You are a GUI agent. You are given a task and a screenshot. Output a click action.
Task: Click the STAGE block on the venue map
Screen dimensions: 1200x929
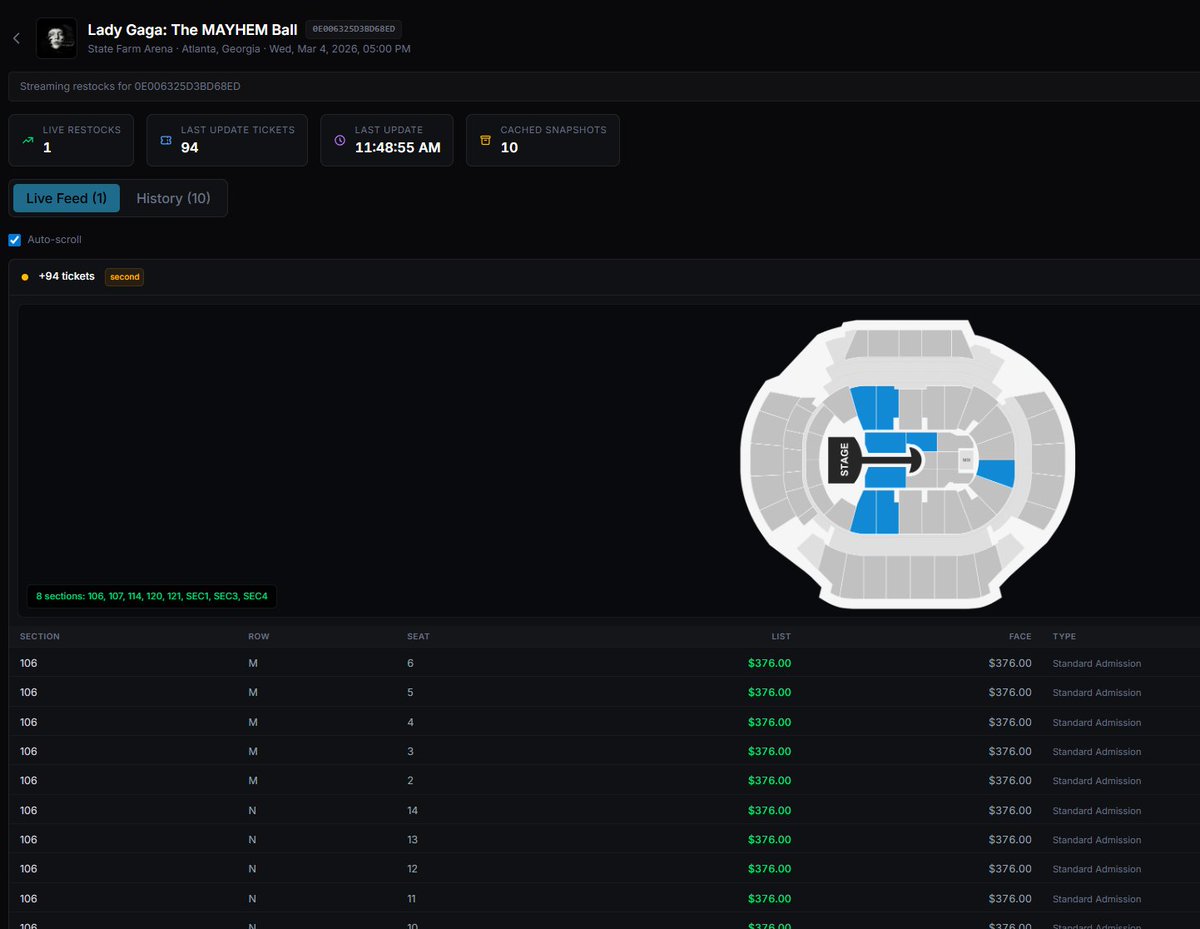(846, 460)
